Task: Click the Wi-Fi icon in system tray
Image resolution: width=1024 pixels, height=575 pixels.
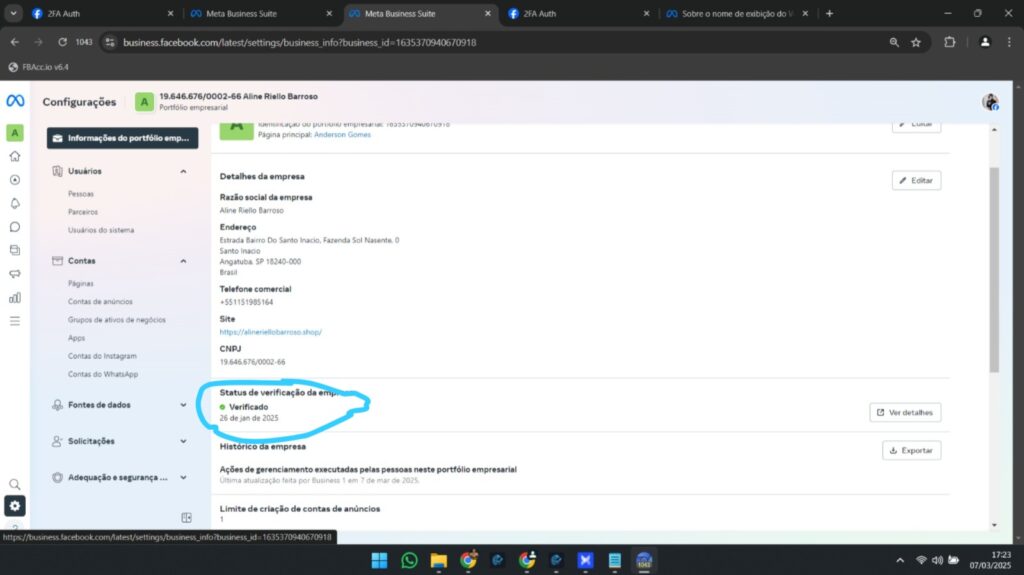Action: click(921, 560)
